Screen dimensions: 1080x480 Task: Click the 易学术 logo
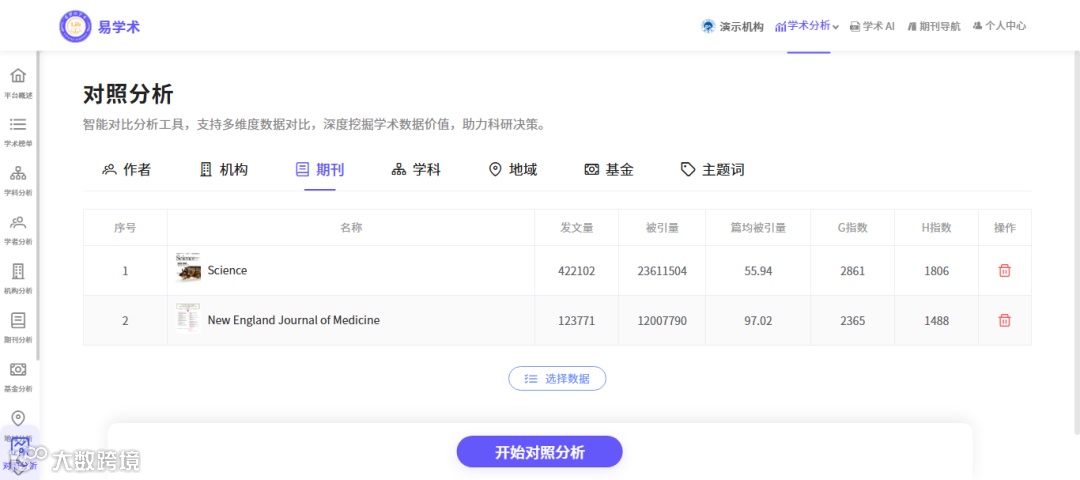(100, 27)
